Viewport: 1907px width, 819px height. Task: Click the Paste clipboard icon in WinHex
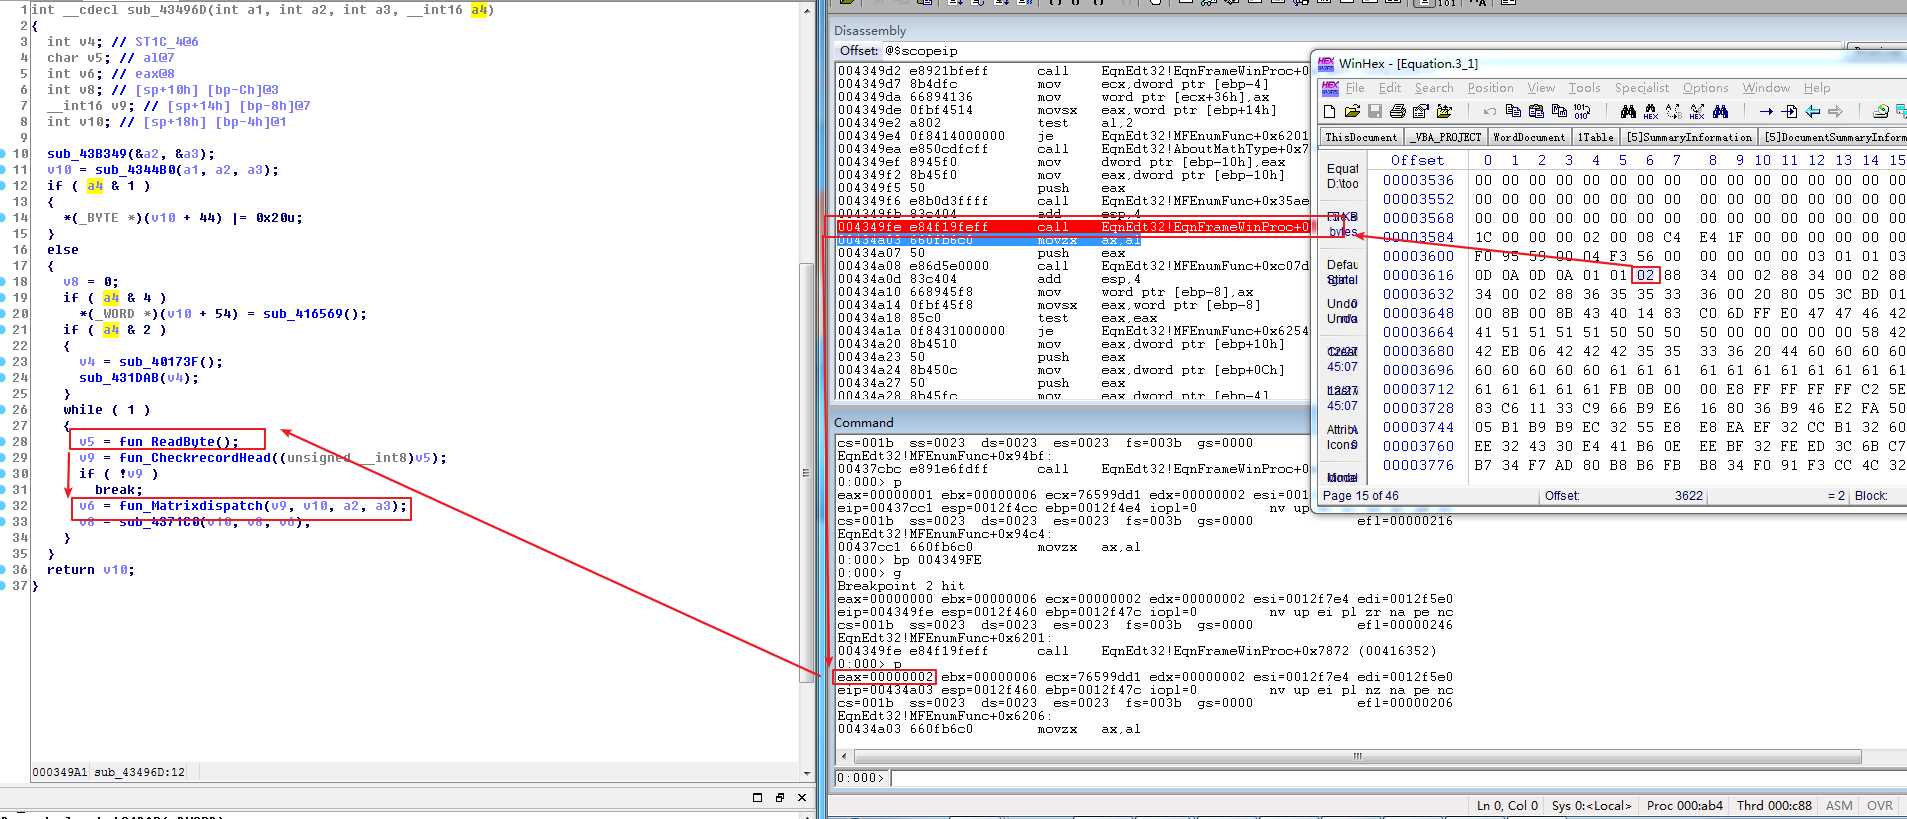pyautogui.click(x=1536, y=111)
